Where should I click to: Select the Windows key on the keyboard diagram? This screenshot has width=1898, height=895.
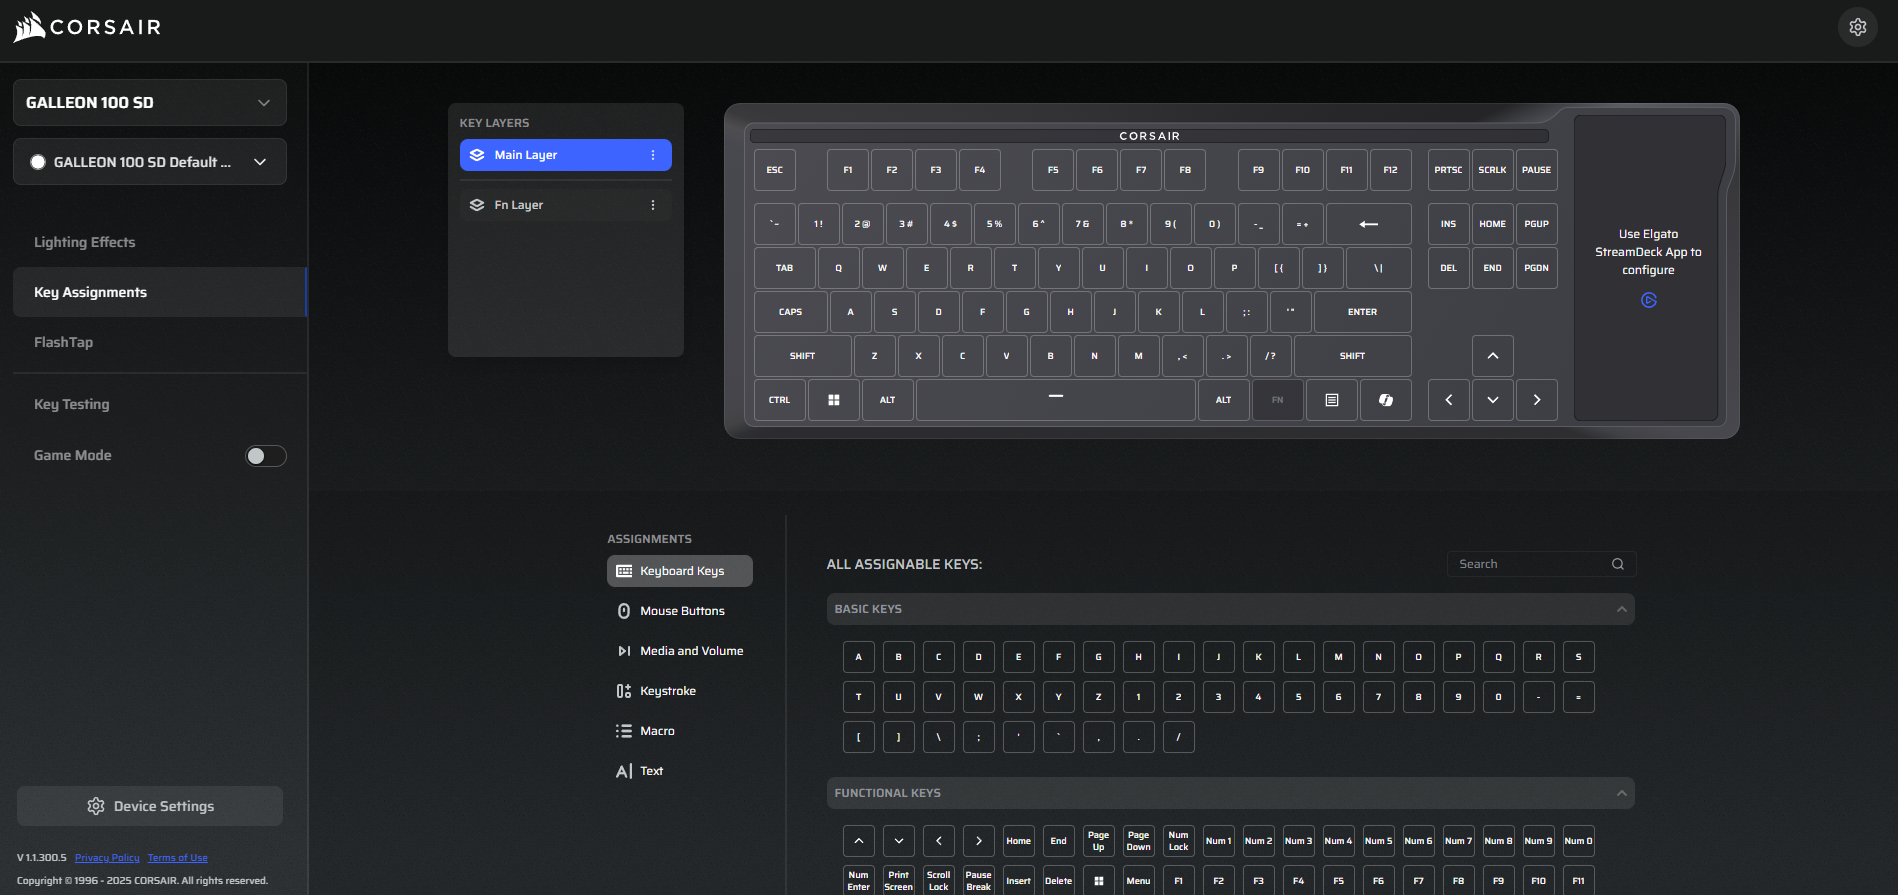833,400
